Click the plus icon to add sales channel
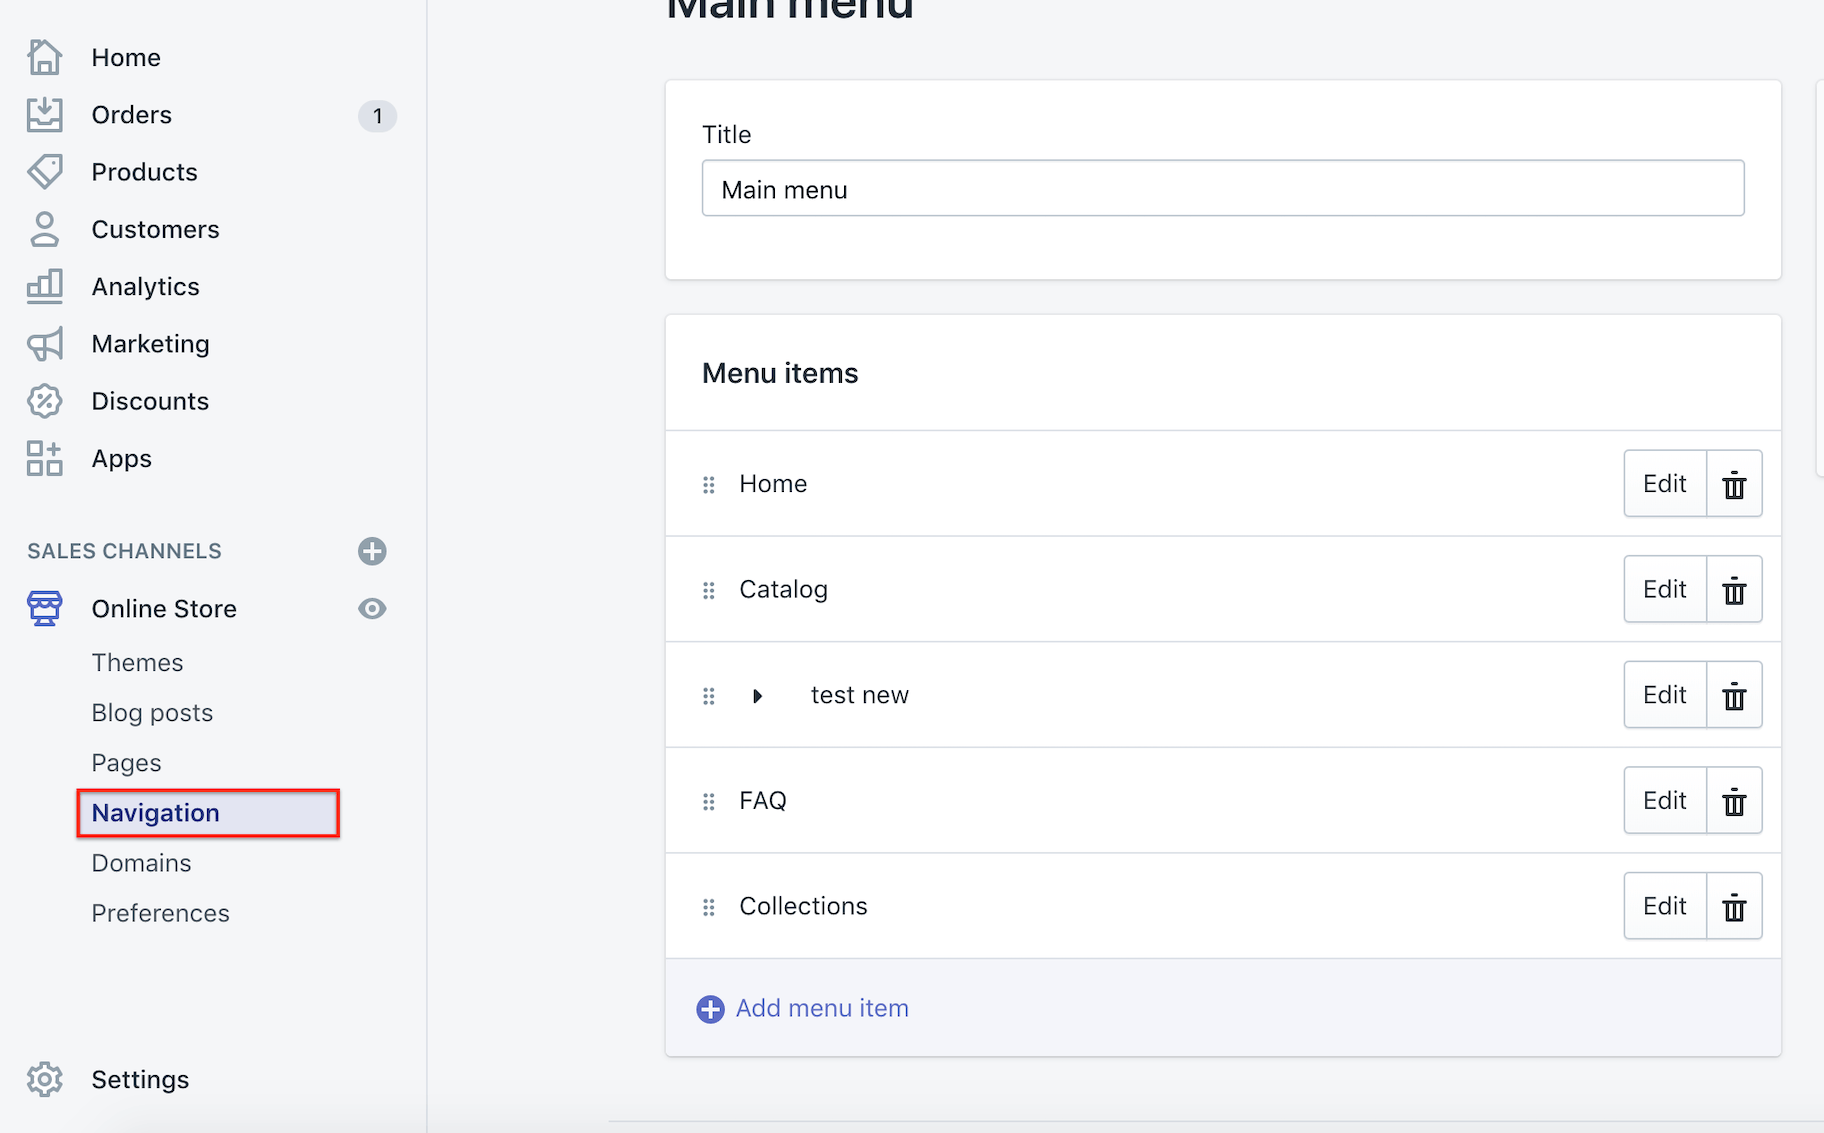The width and height of the screenshot is (1824, 1133). click(x=372, y=550)
